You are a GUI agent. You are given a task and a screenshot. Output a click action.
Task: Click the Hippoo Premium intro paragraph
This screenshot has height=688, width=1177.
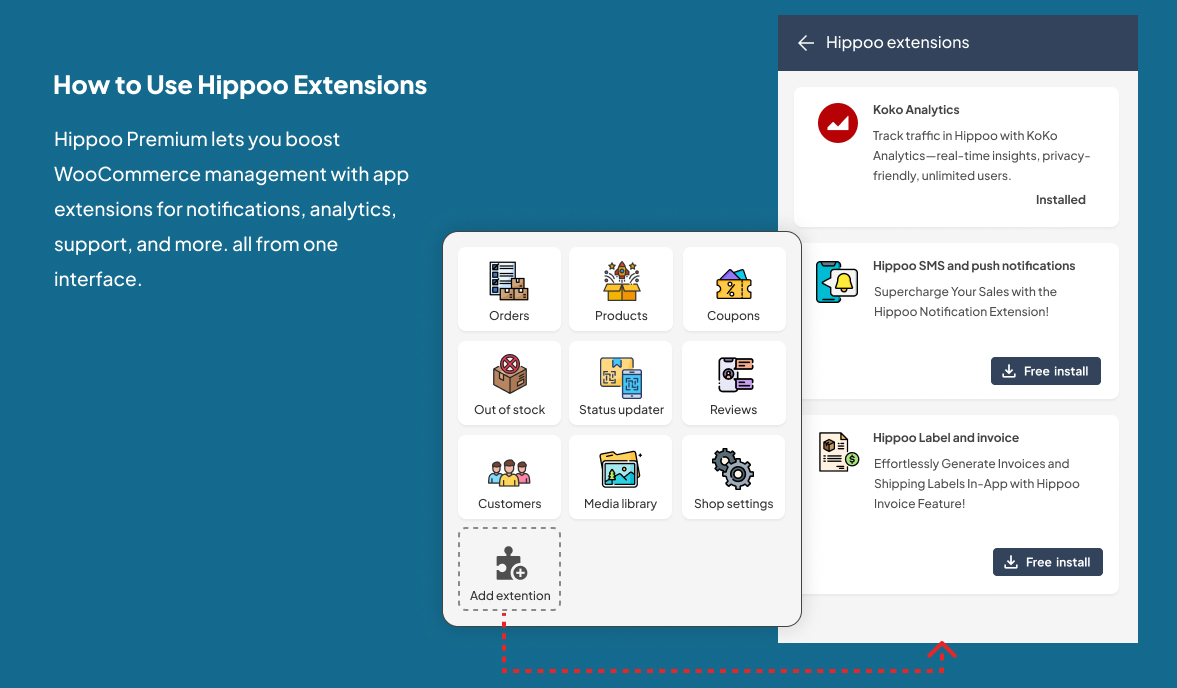[x=231, y=209]
